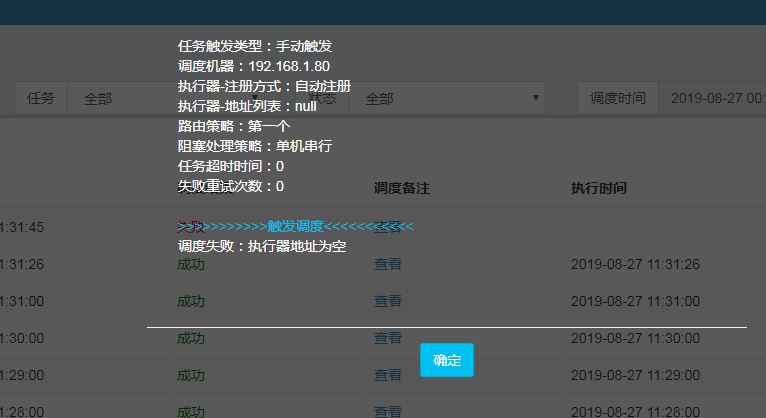
Task: Click the 确定 confirm button
Action: (447, 360)
